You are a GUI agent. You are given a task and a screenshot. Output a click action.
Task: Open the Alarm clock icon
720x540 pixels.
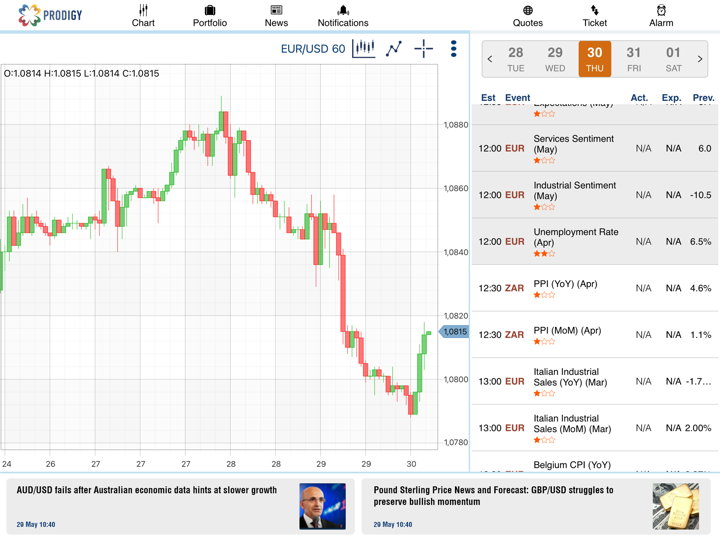pos(661,11)
